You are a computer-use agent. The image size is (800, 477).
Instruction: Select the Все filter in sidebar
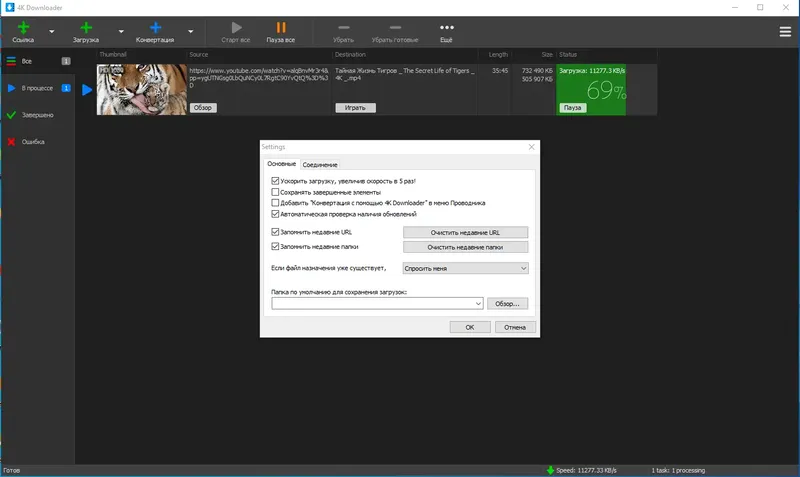[x=38, y=61]
